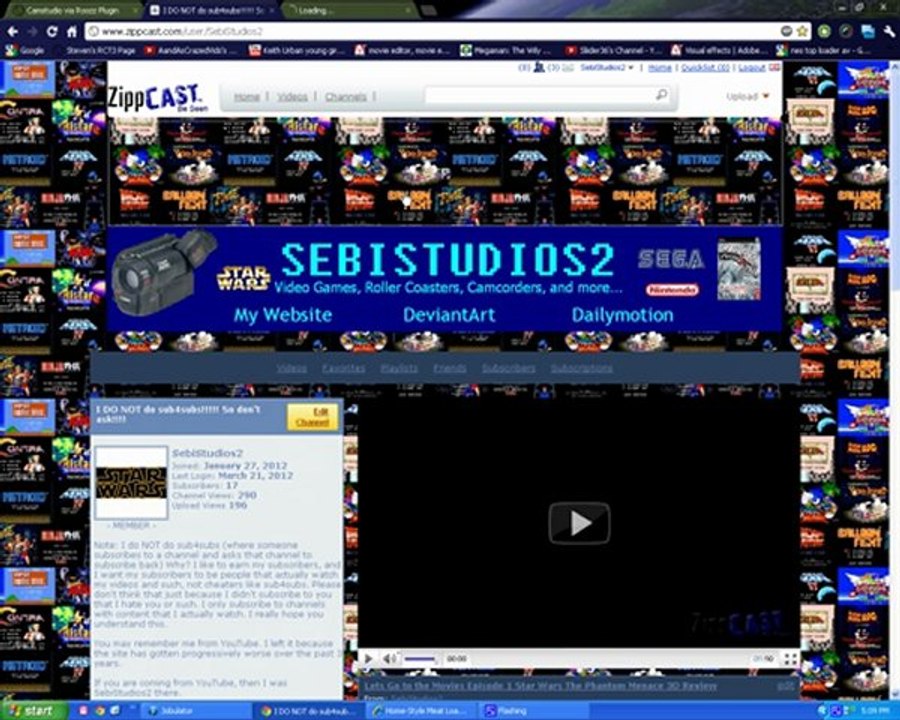
Task: Click the friends icon in ZippCast top bar
Action: pos(538,67)
